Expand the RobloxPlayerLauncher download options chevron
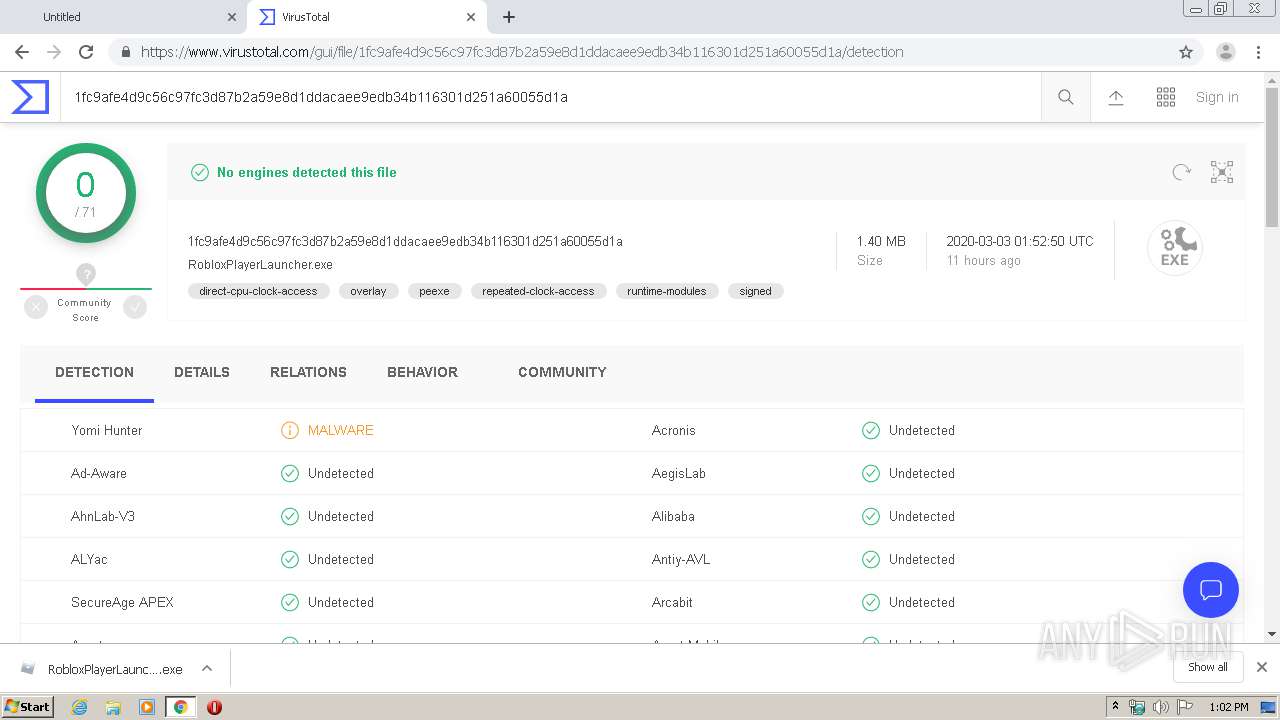 (207, 668)
